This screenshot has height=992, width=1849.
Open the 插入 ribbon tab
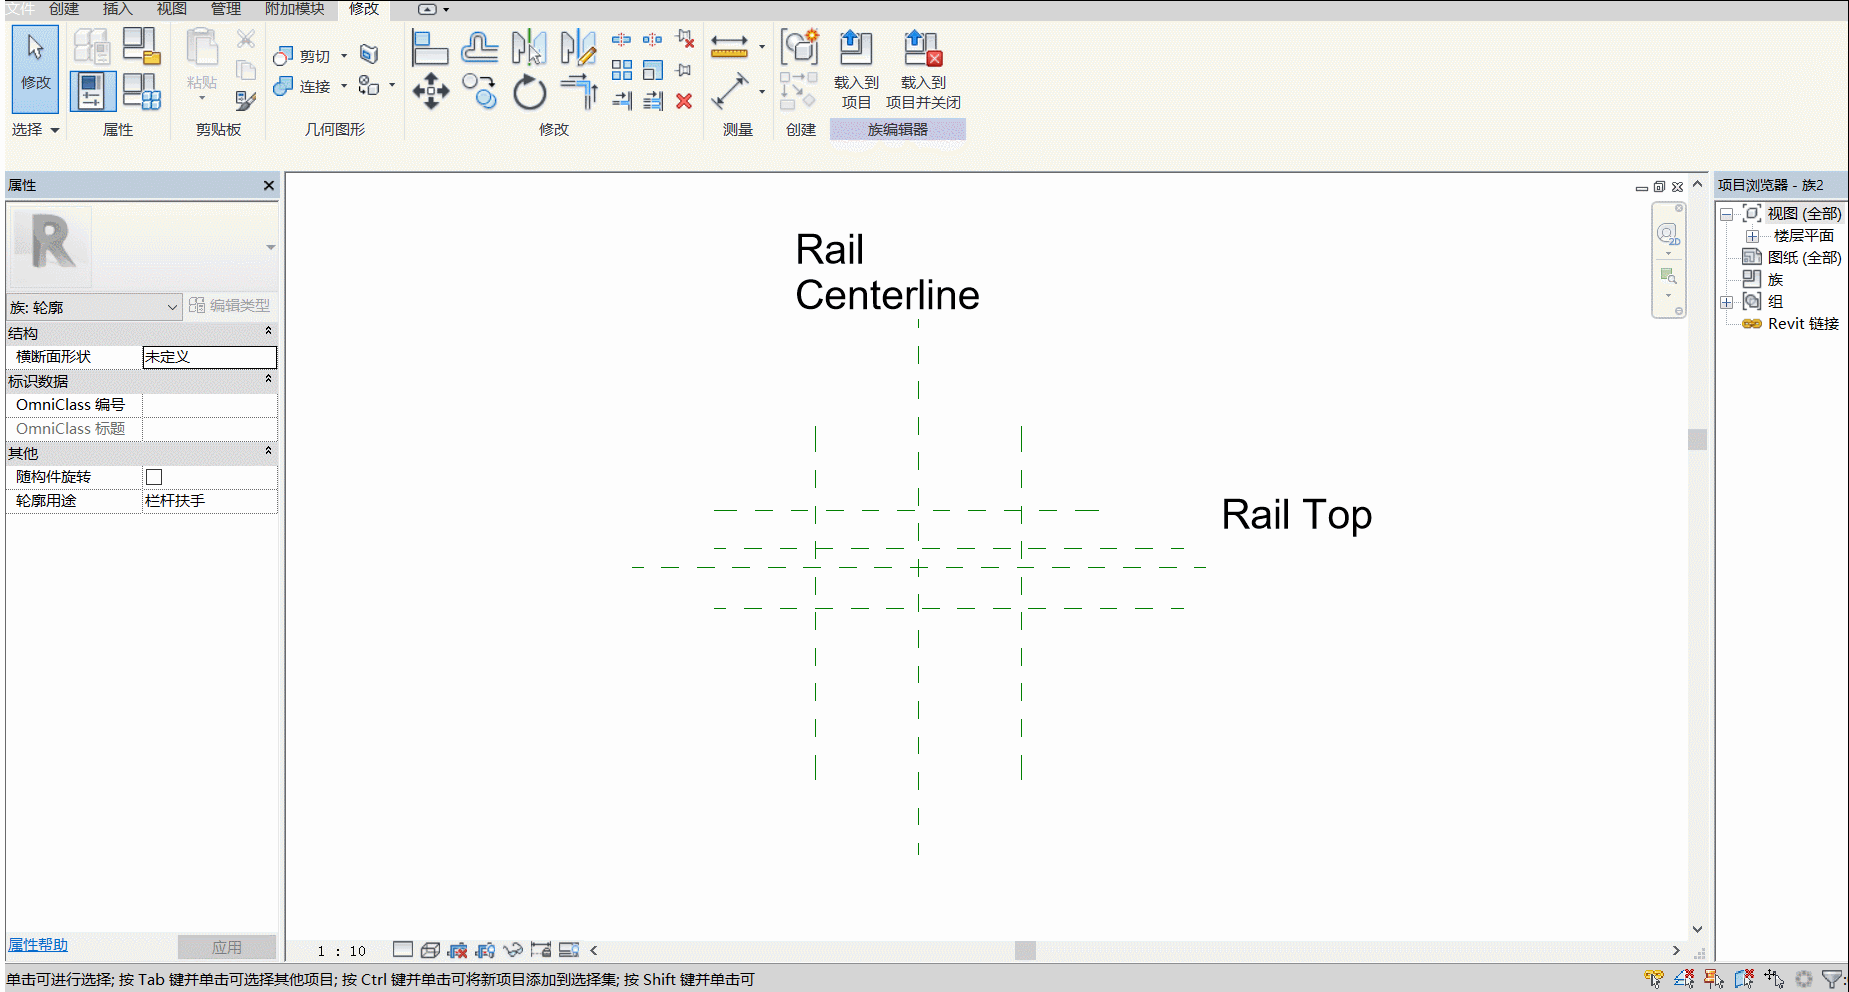tap(118, 9)
